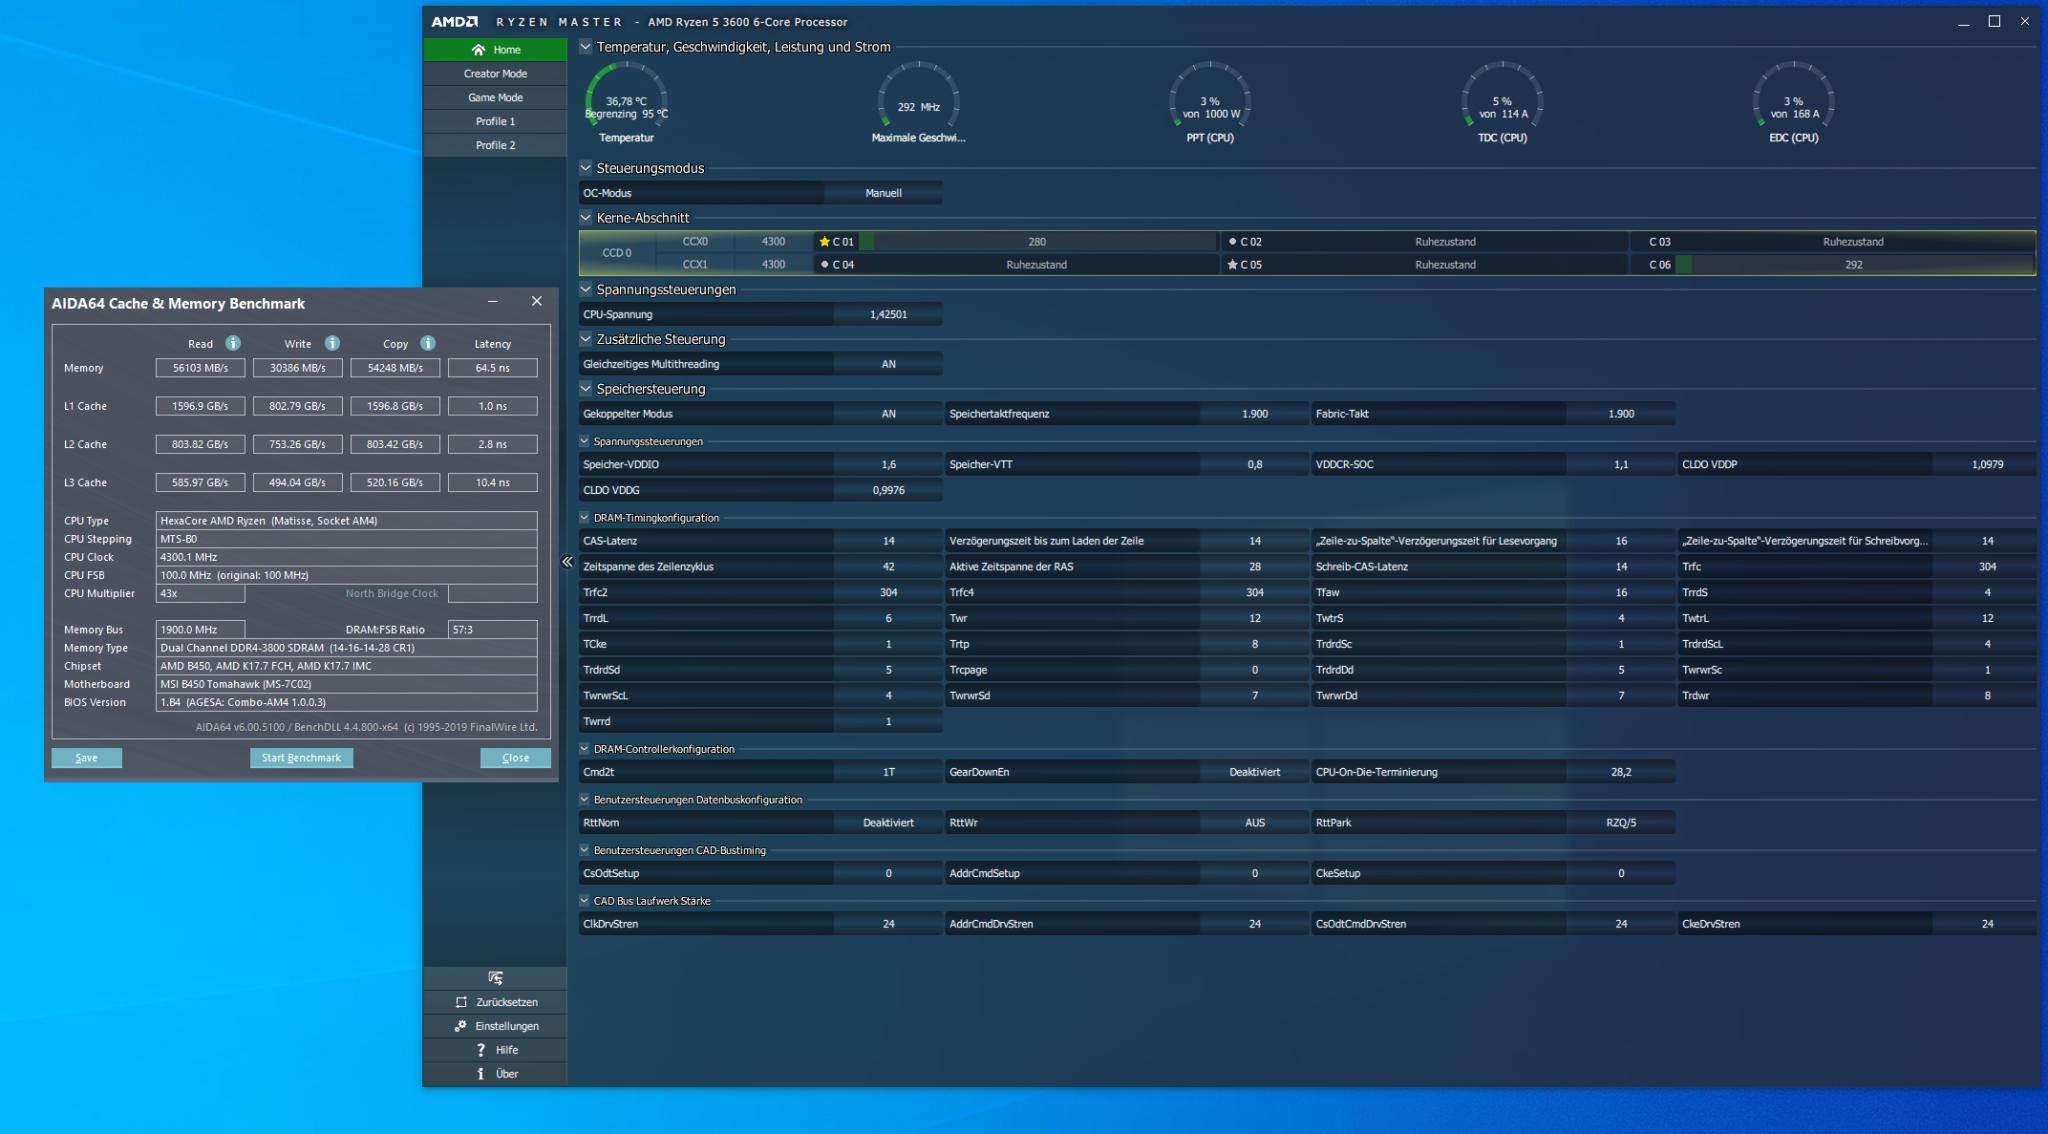Click the Memory Latency field 64.5 ns
This screenshot has width=2048, height=1134.
pos(493,368)
